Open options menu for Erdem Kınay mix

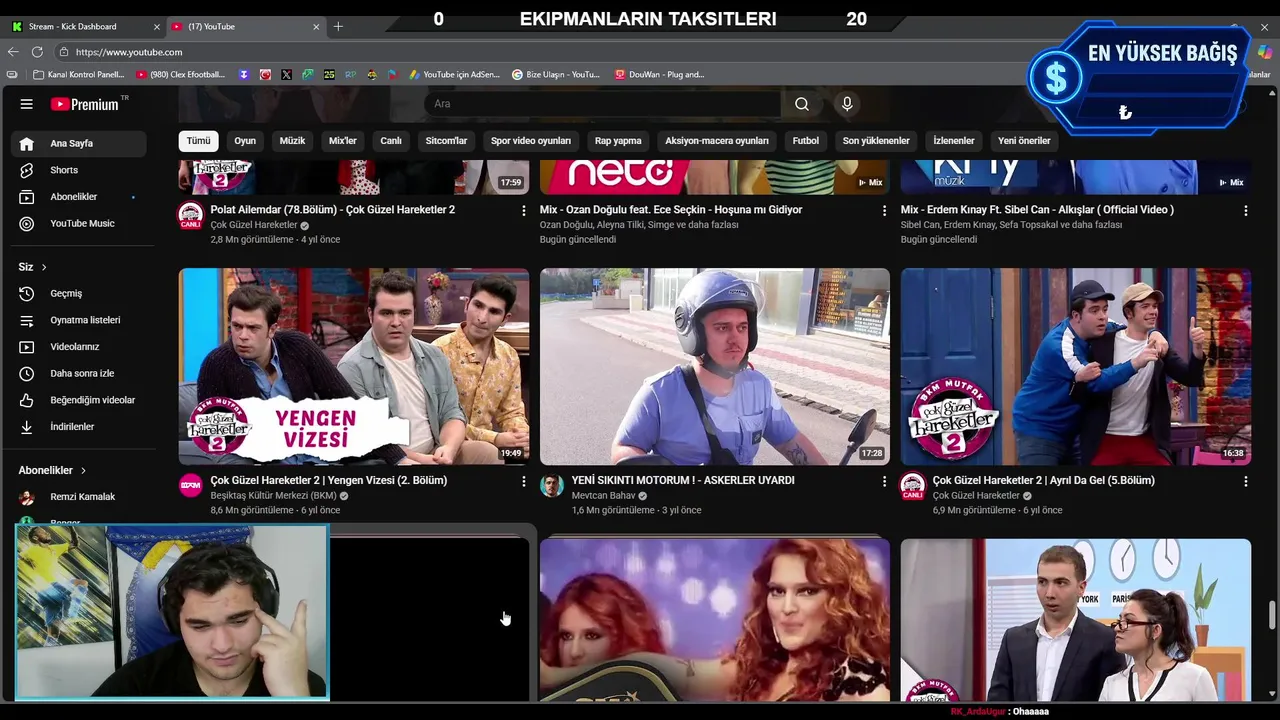pyautogui.click(x=1245, y=211)
